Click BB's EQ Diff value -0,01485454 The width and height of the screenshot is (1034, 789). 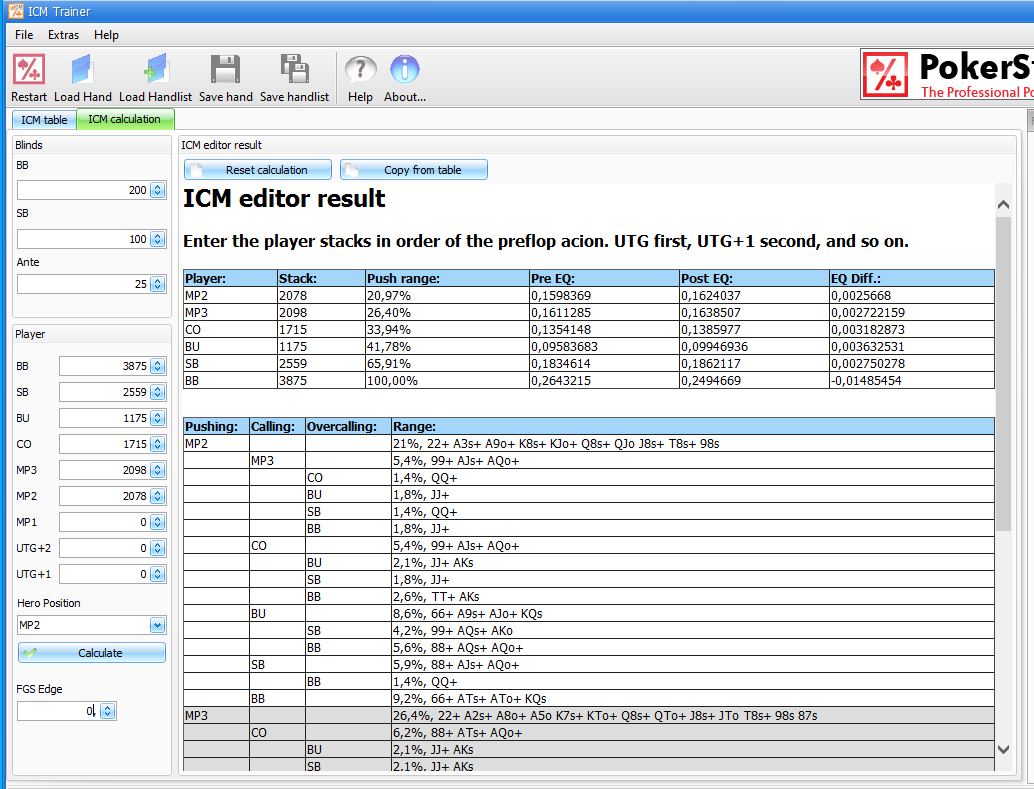[x=911, y=381]
